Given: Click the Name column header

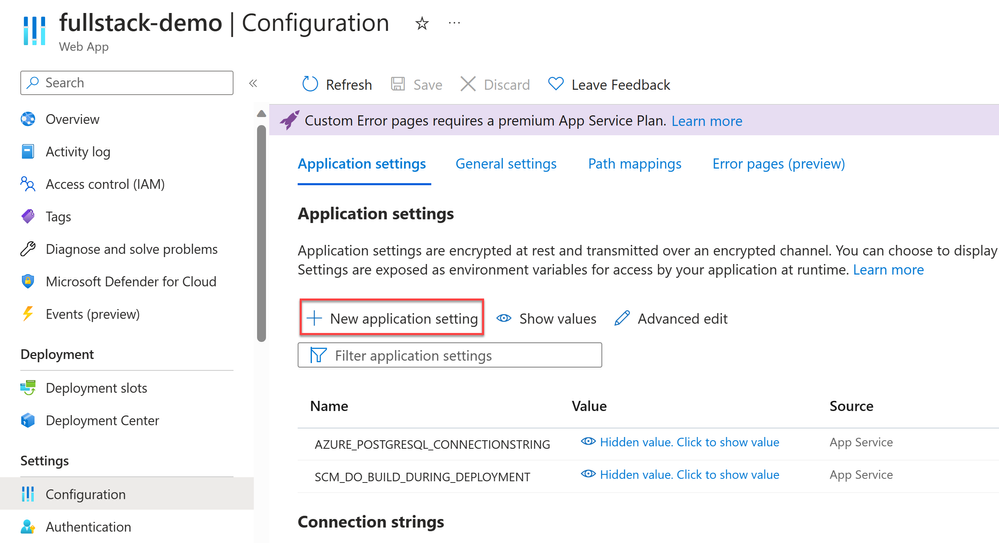Looking at the screenshot, I should pyautogui.click(x=329, y=406).
